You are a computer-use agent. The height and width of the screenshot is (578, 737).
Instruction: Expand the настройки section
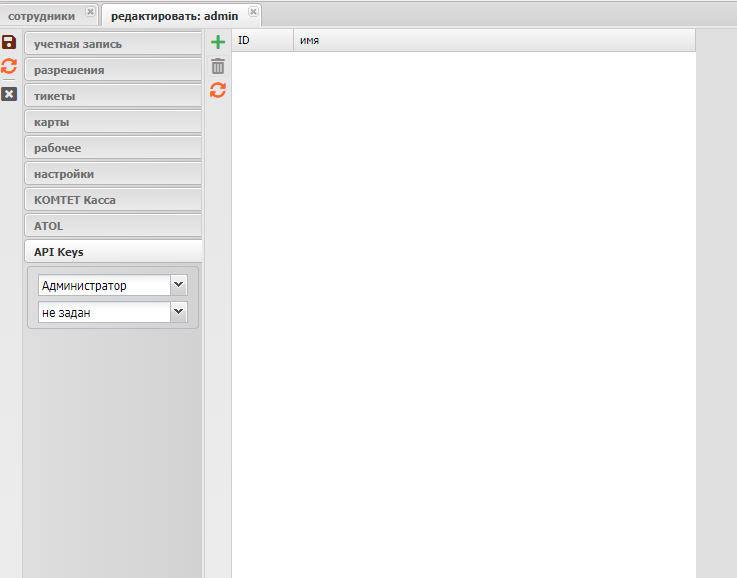pos(112,174)
